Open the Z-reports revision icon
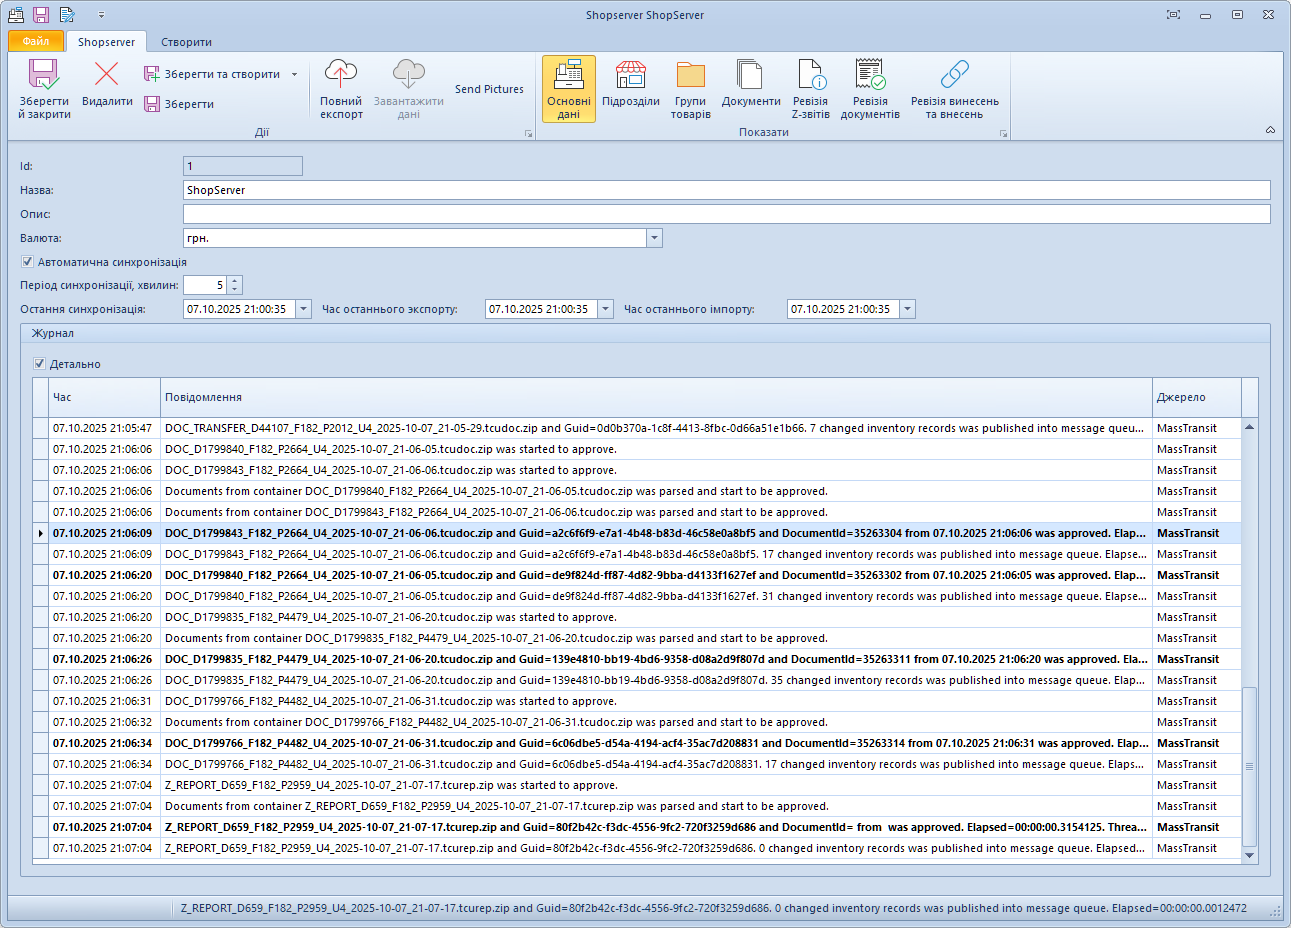1291x928 pixels. click(810, 76)
